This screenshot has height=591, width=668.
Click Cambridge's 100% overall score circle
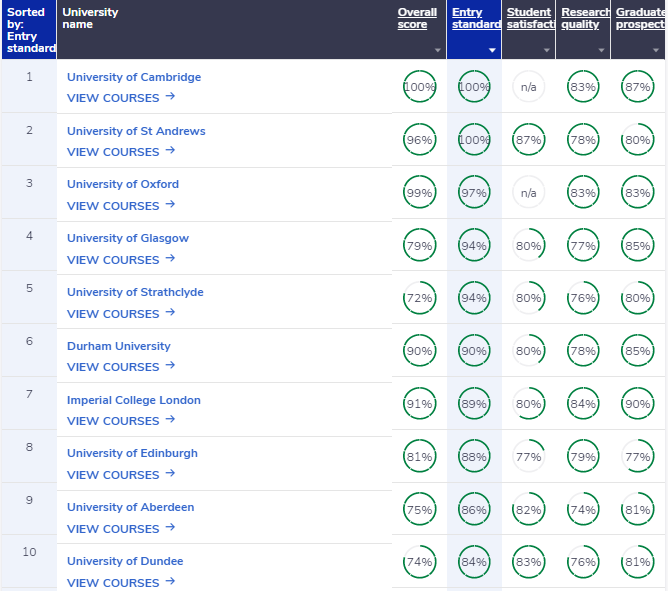click(420, 86)
